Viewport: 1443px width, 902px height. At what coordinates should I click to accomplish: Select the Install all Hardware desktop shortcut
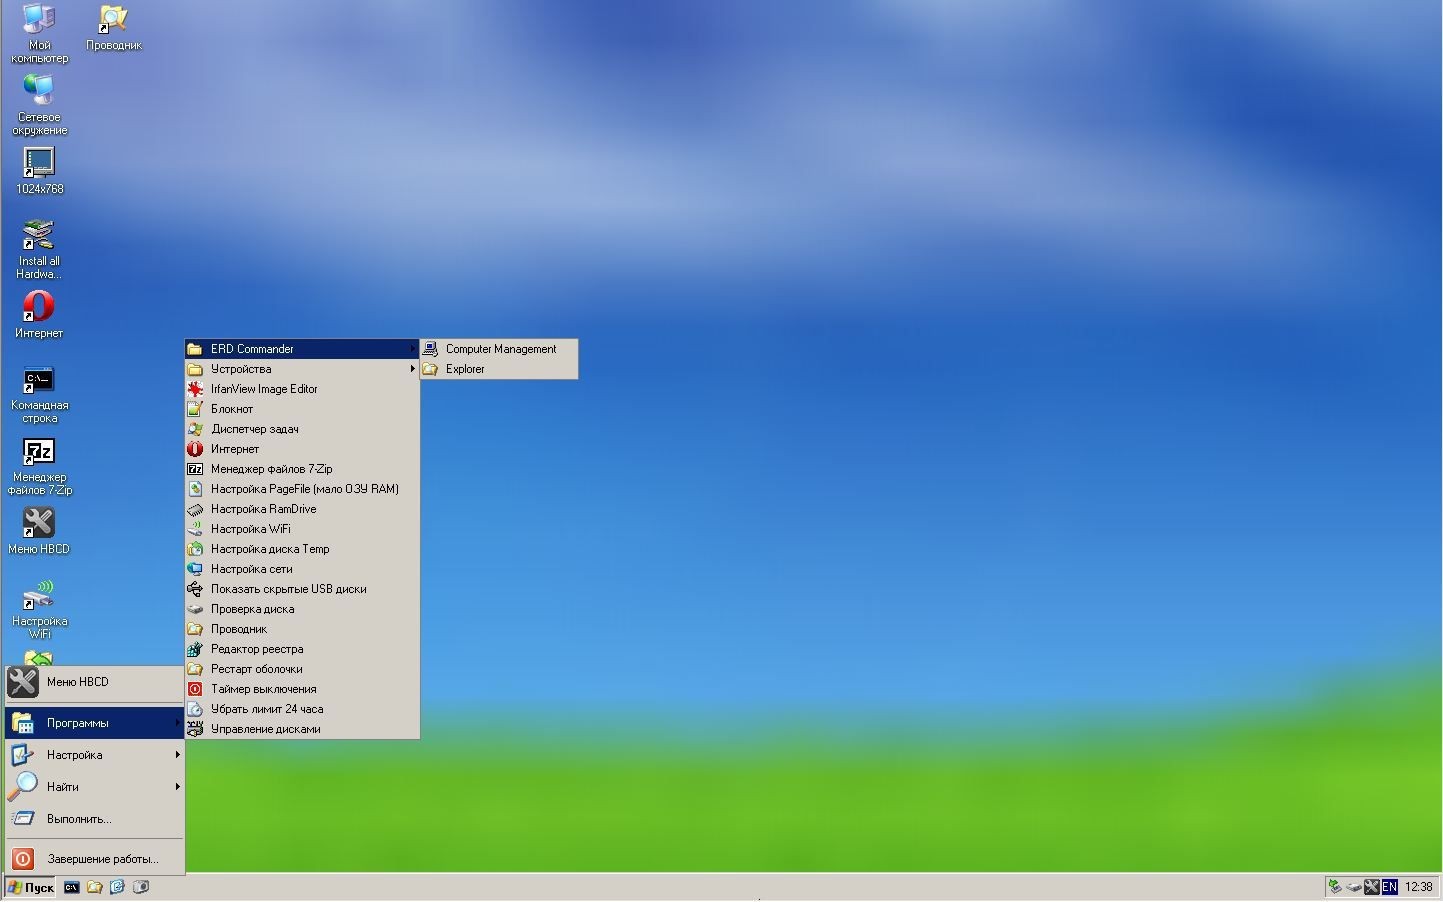(x=39, y=249)
